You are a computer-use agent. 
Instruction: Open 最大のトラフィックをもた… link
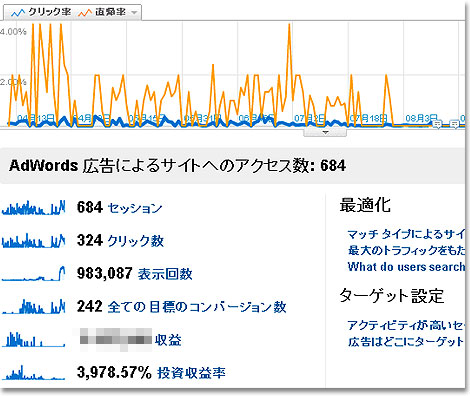tap(406, 250)
